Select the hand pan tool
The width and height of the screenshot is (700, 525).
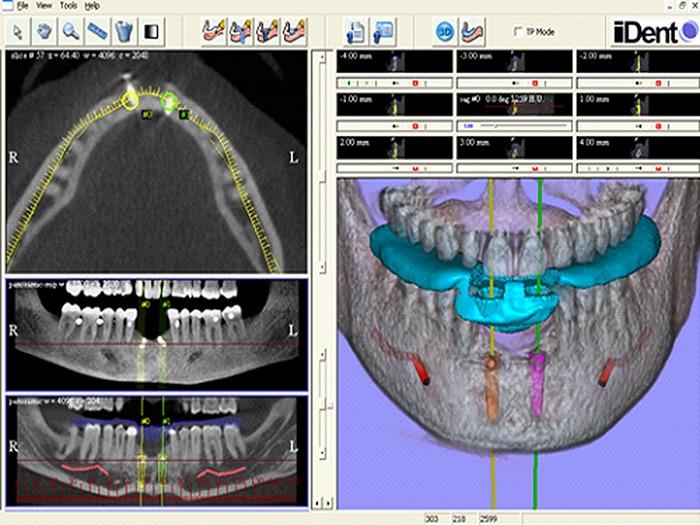coord(44,31)
